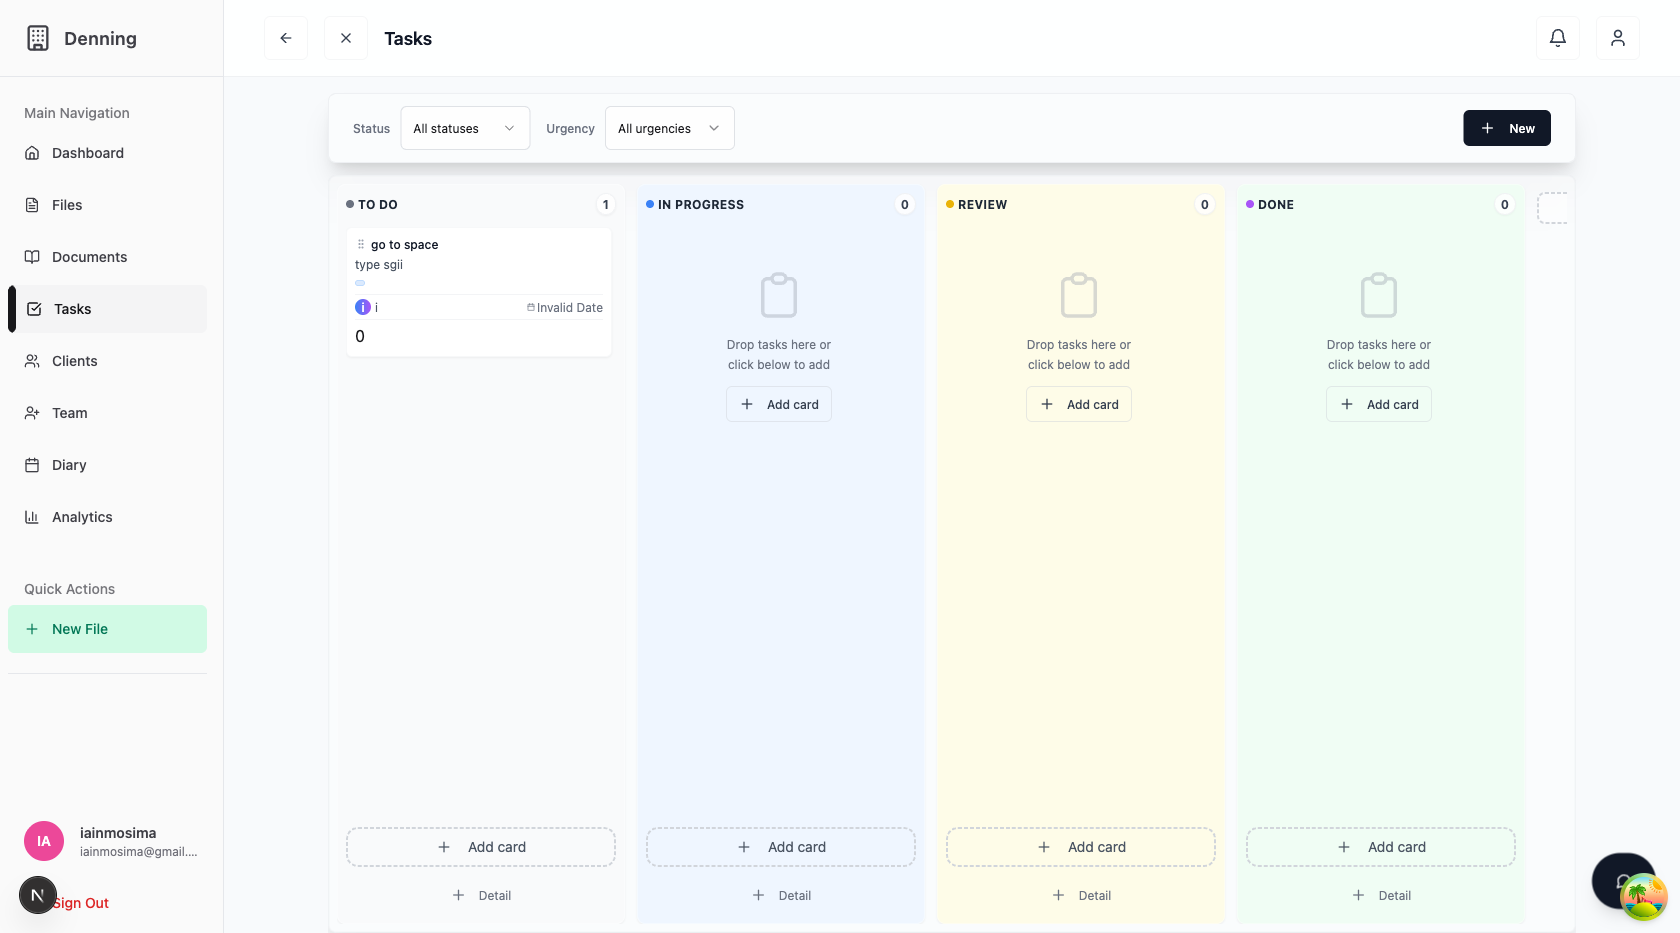Select the Documents icon in the sidebar

point(33,256)
